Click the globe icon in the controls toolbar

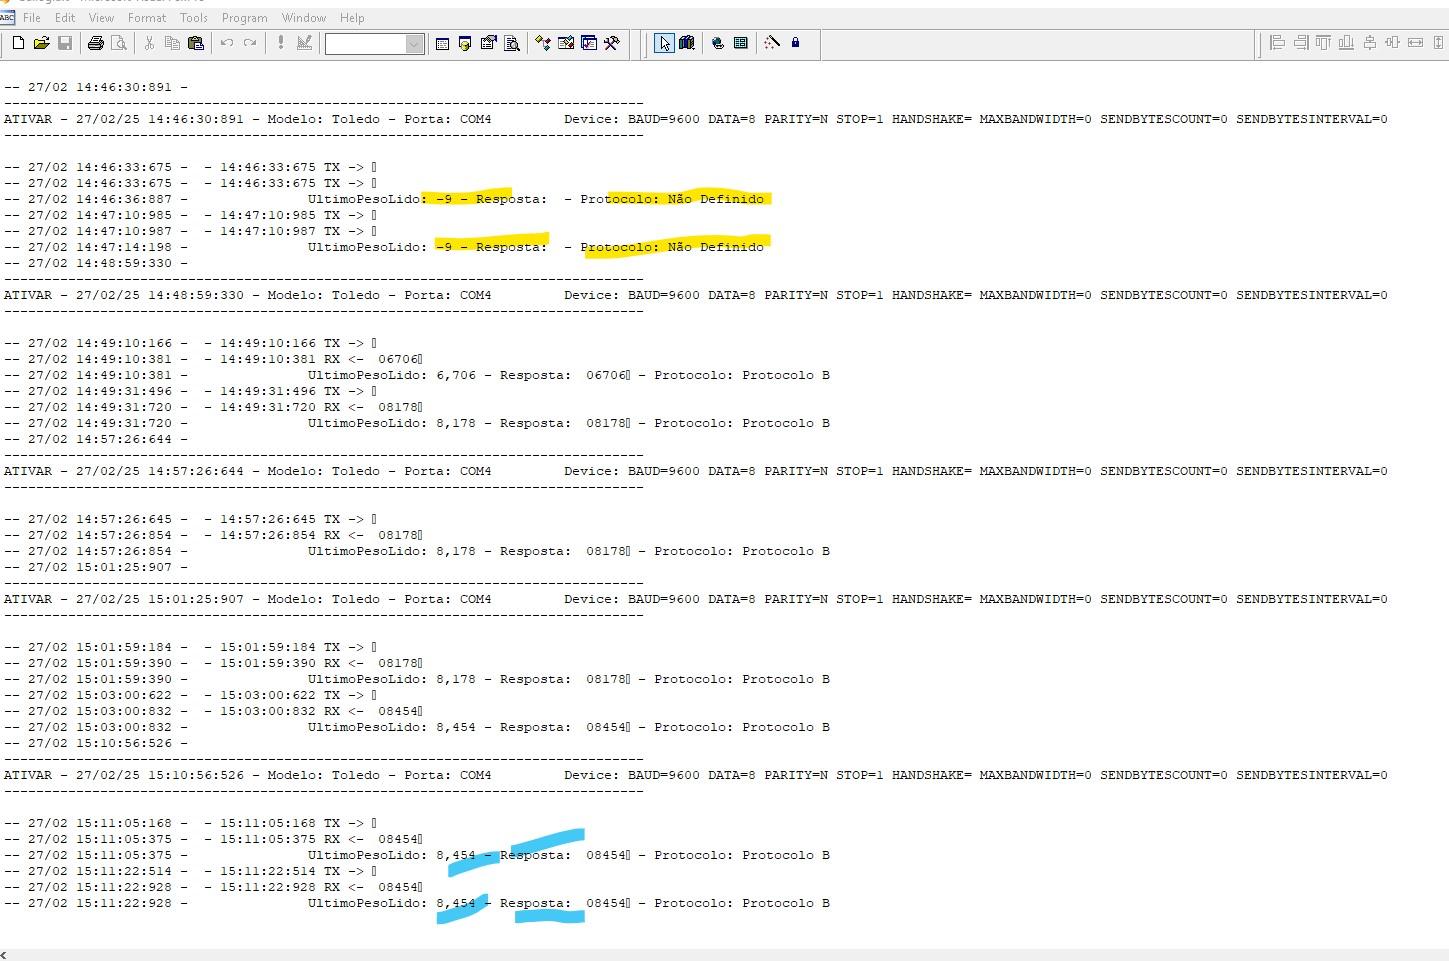pyautogui.click(x=718, y=43)
